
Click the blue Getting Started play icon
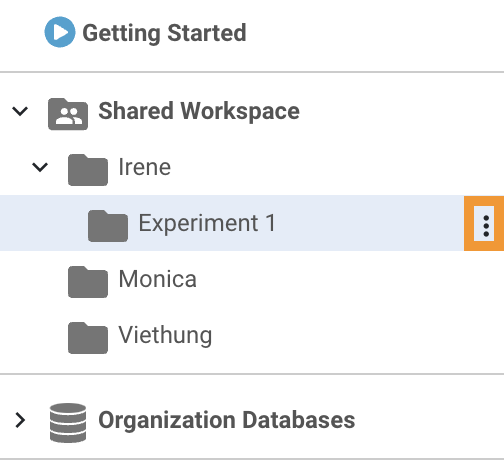[x=60, y=32]
